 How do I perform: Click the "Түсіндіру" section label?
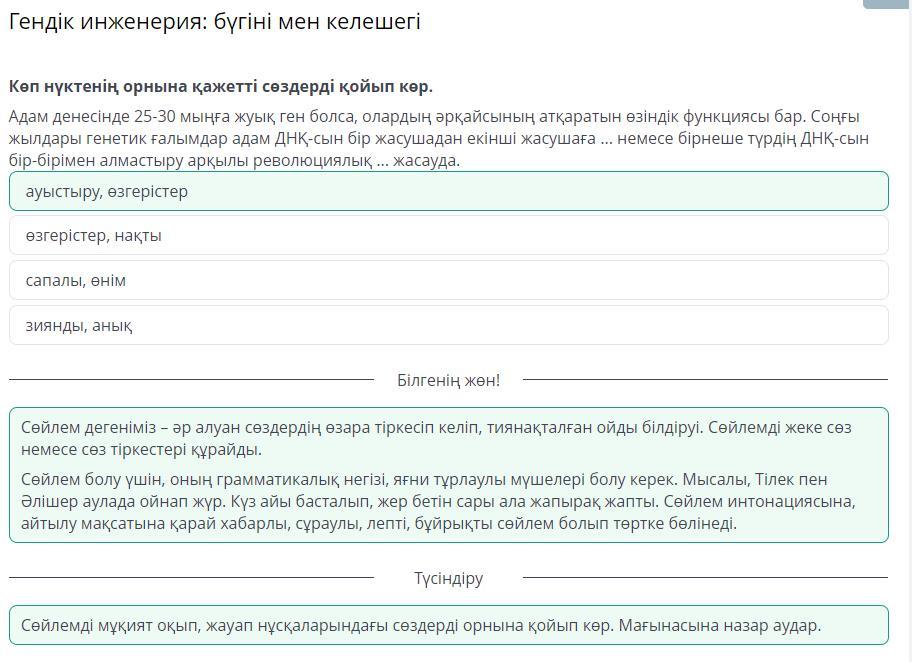coord(448,578)
